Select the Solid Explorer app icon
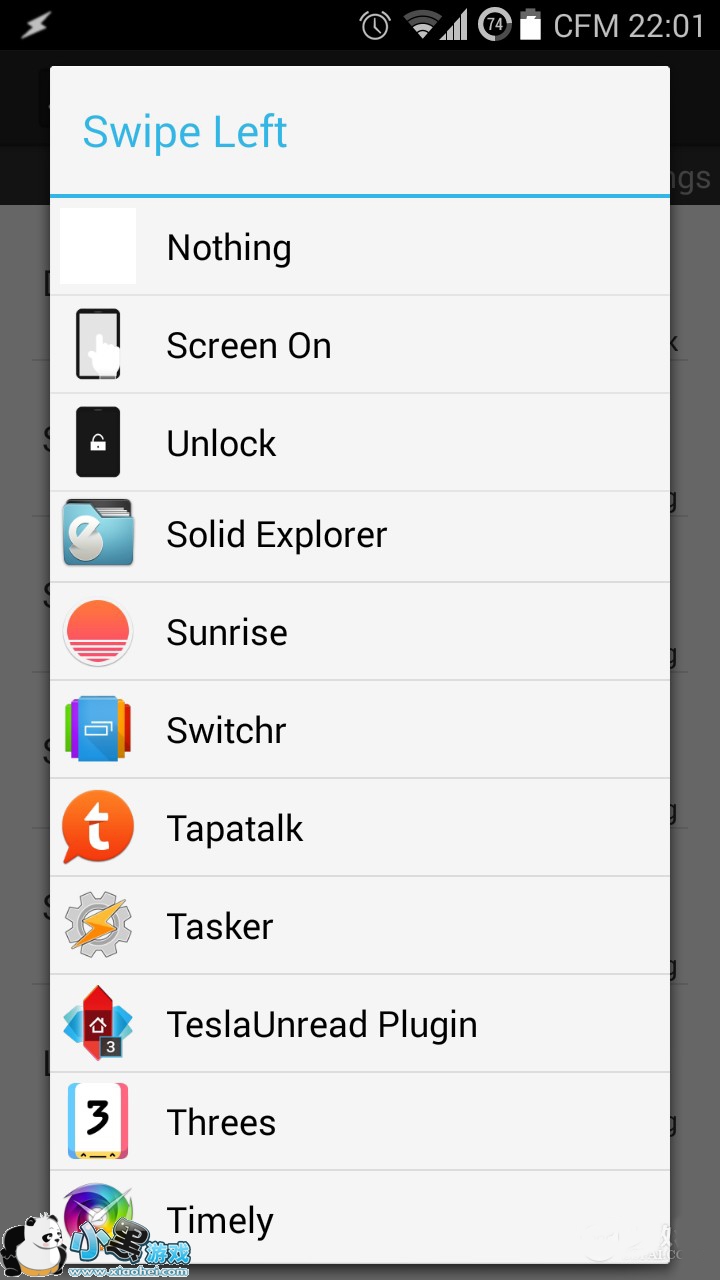The width and height of the screenshot is (720, 1280). 98,534
